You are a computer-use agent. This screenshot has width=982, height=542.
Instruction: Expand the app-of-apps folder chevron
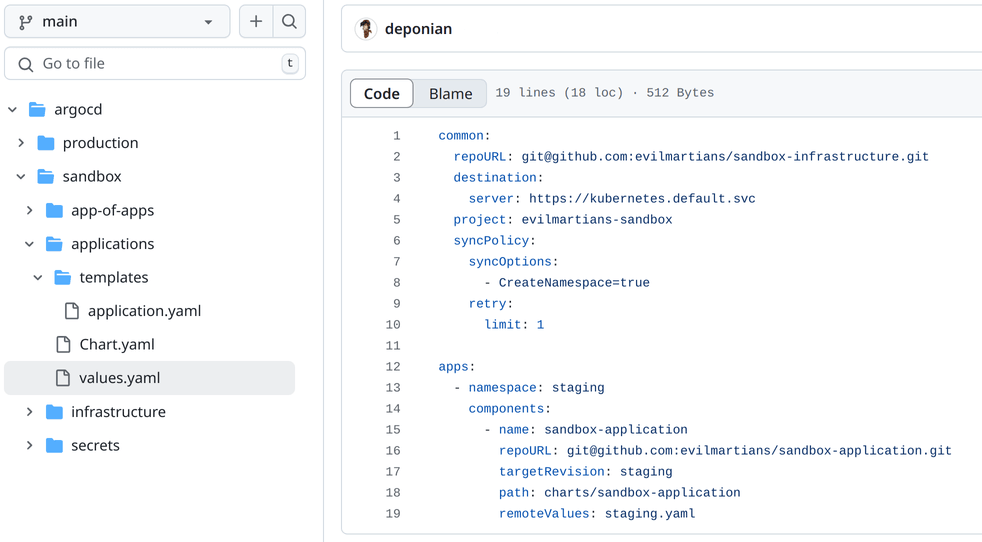coord(29,211)
